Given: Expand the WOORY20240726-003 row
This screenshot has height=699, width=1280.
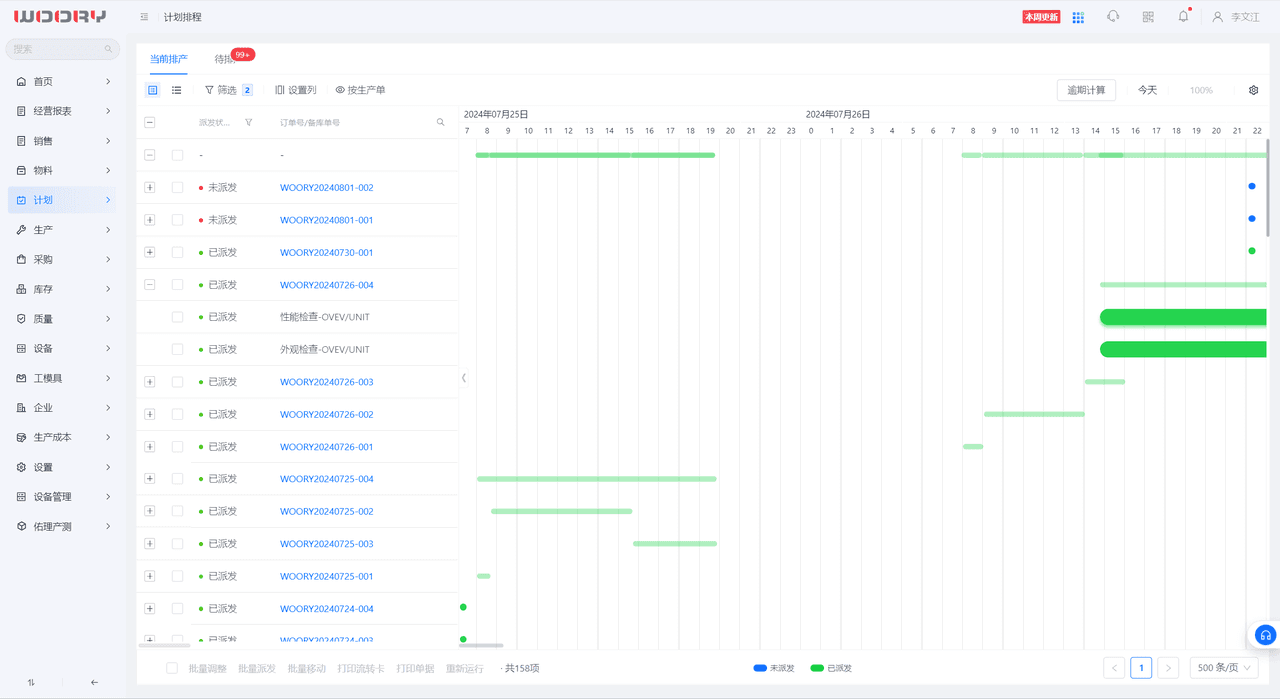Looking at the screenshot, I should tap(150, 382).
